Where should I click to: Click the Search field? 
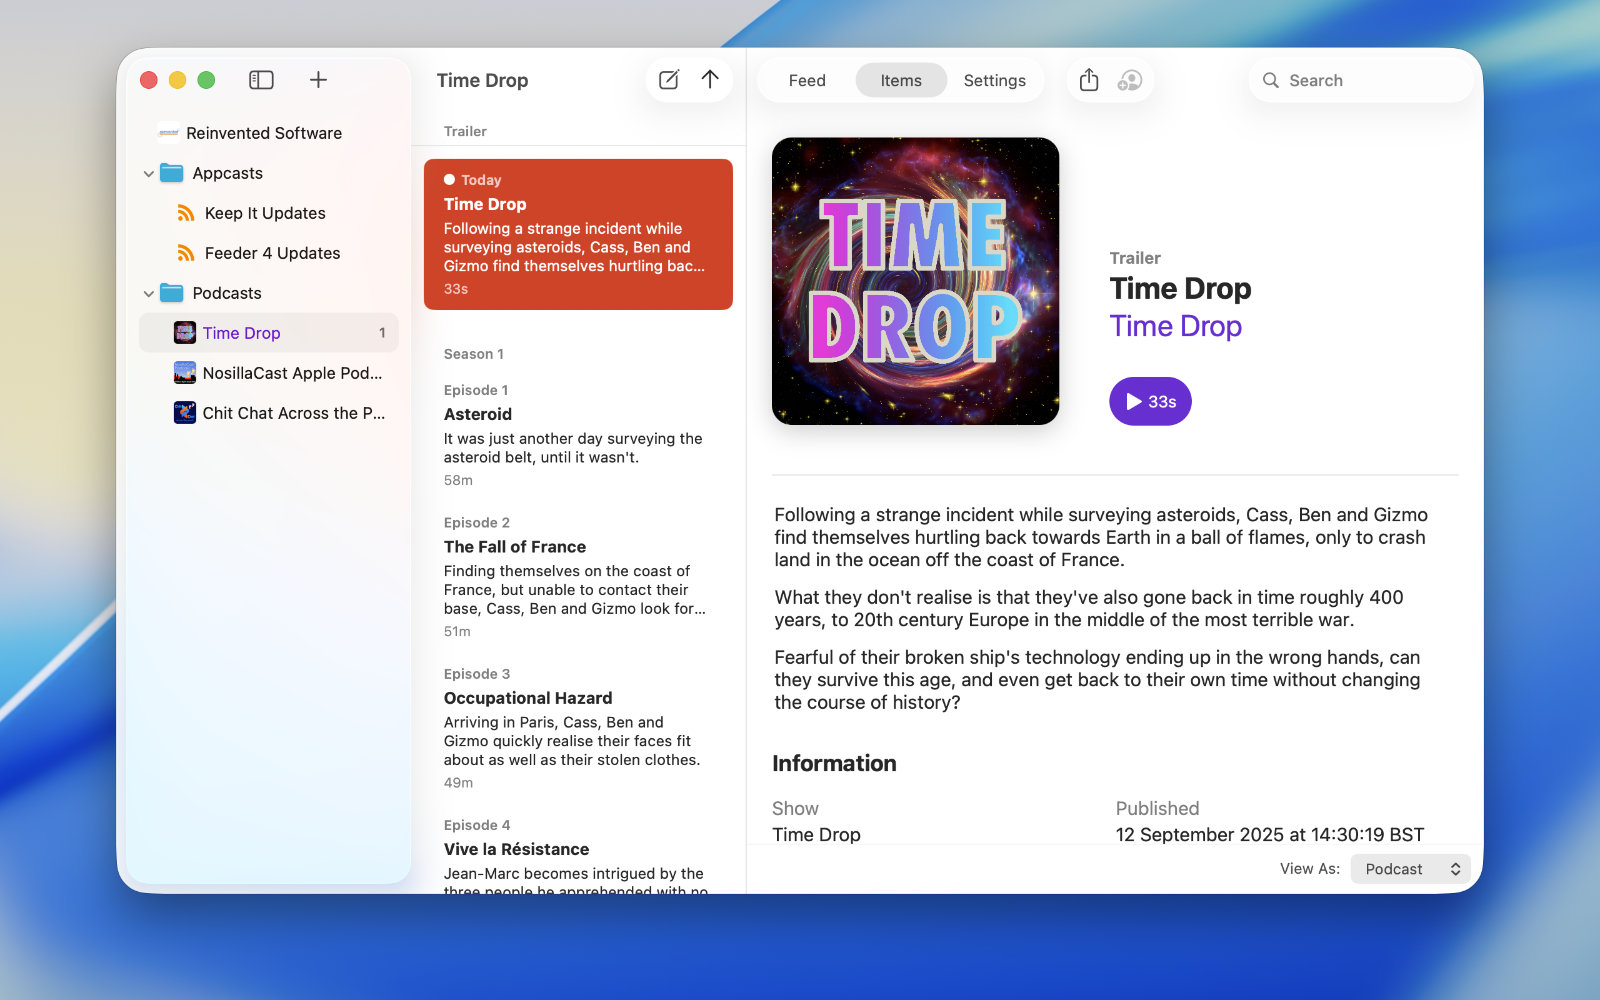coord(1360,80)
